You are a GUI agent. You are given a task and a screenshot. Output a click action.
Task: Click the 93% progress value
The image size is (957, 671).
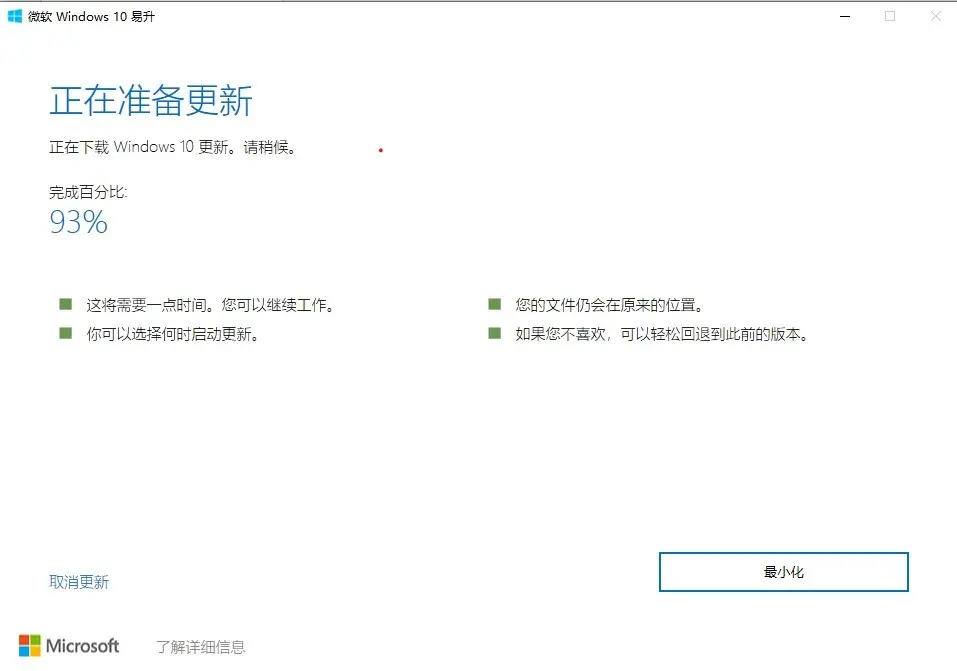[79, 222]
